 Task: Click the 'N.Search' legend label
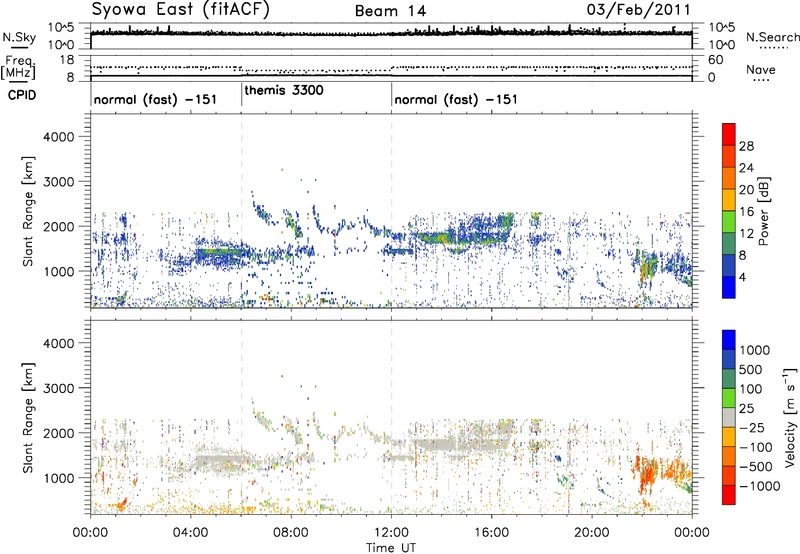(x=772, y=37)
